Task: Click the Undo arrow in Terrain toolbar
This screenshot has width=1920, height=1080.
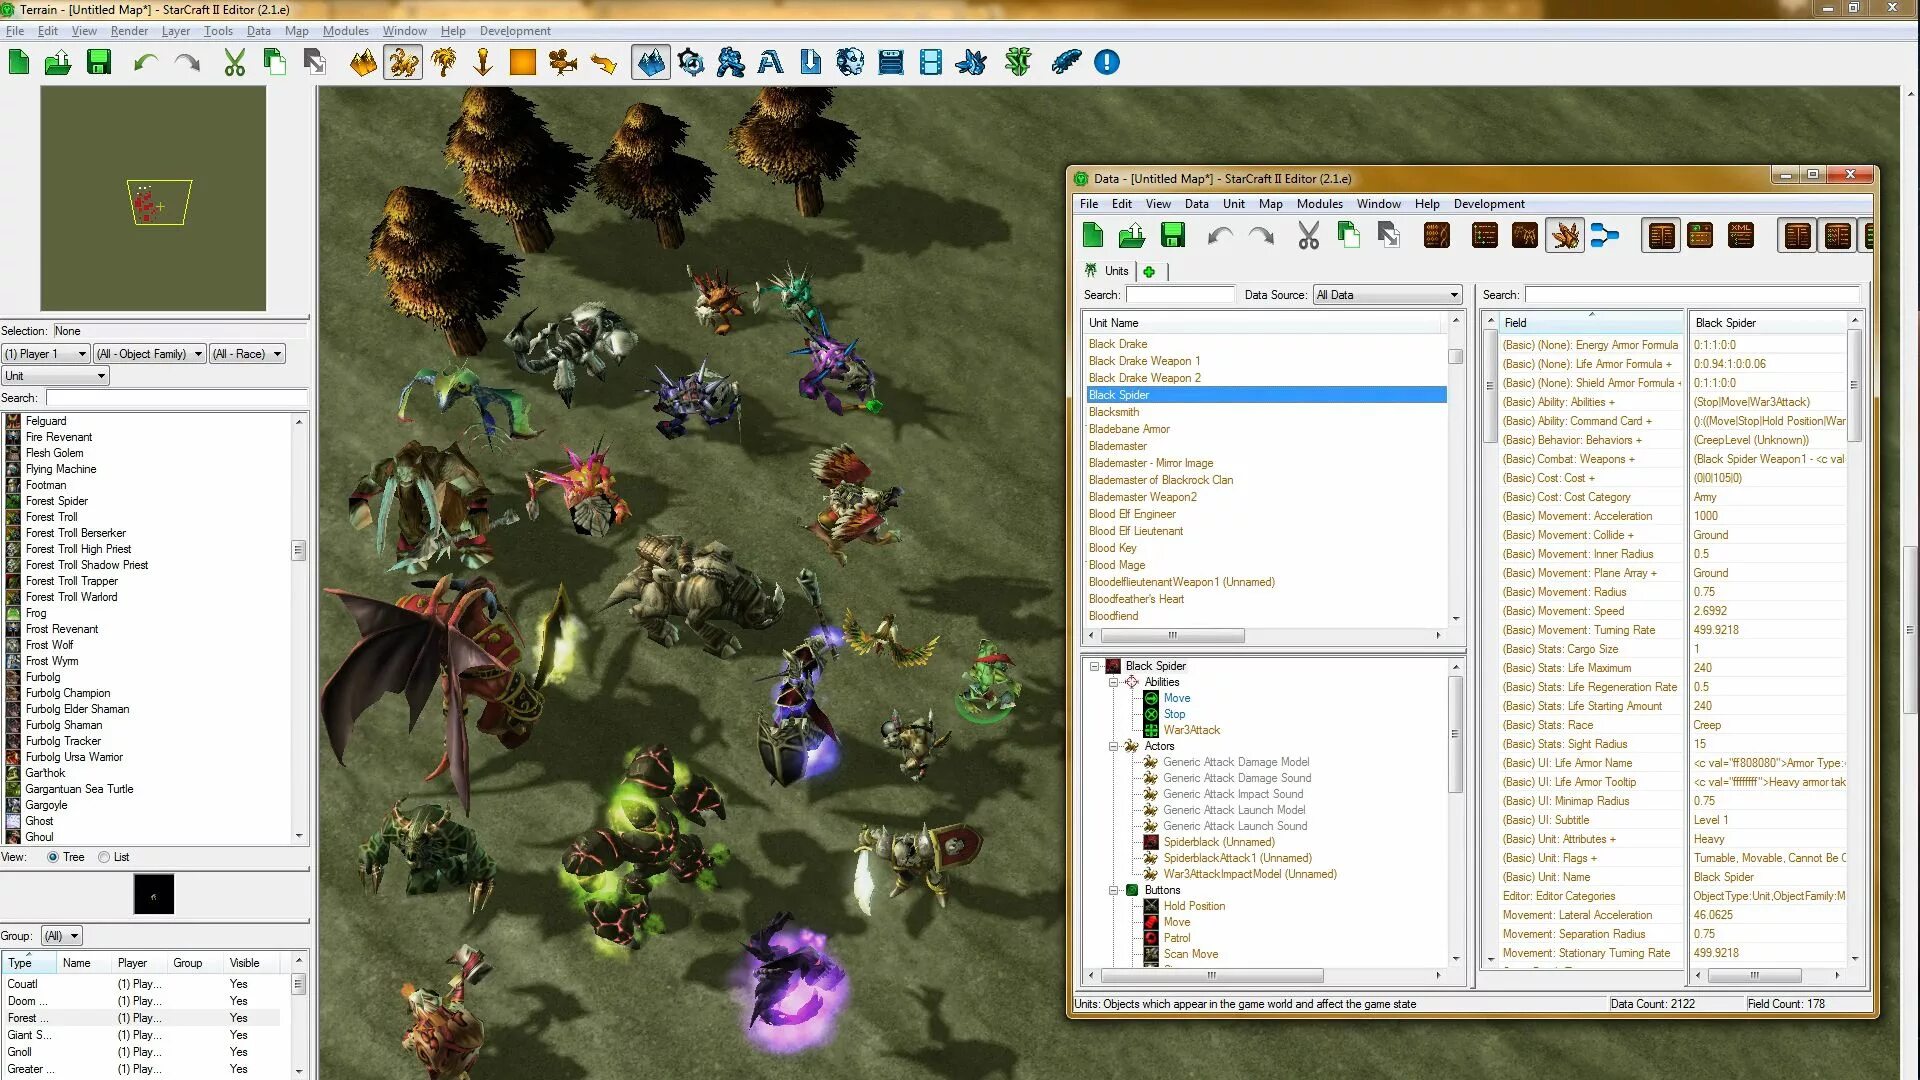Action: coord(146,63)
